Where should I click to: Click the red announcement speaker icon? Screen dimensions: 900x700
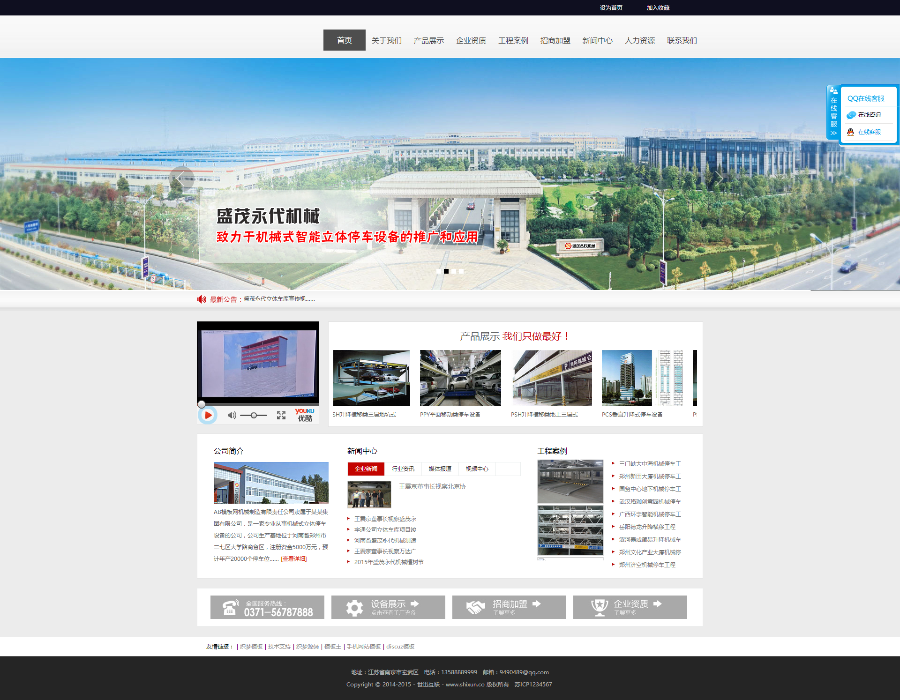[201, 299]
